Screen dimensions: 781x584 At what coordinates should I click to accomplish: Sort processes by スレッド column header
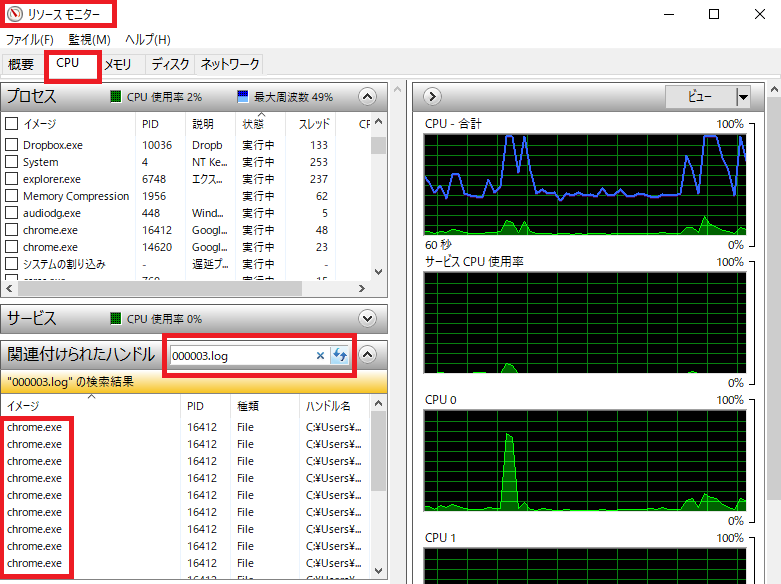point(314,124)
